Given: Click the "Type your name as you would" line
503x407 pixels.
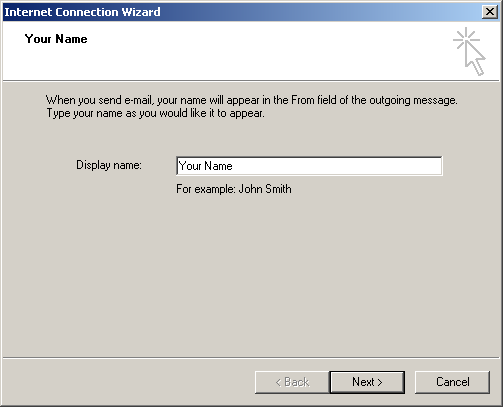Looking at the screenshot, I should [x=155, y=113].
